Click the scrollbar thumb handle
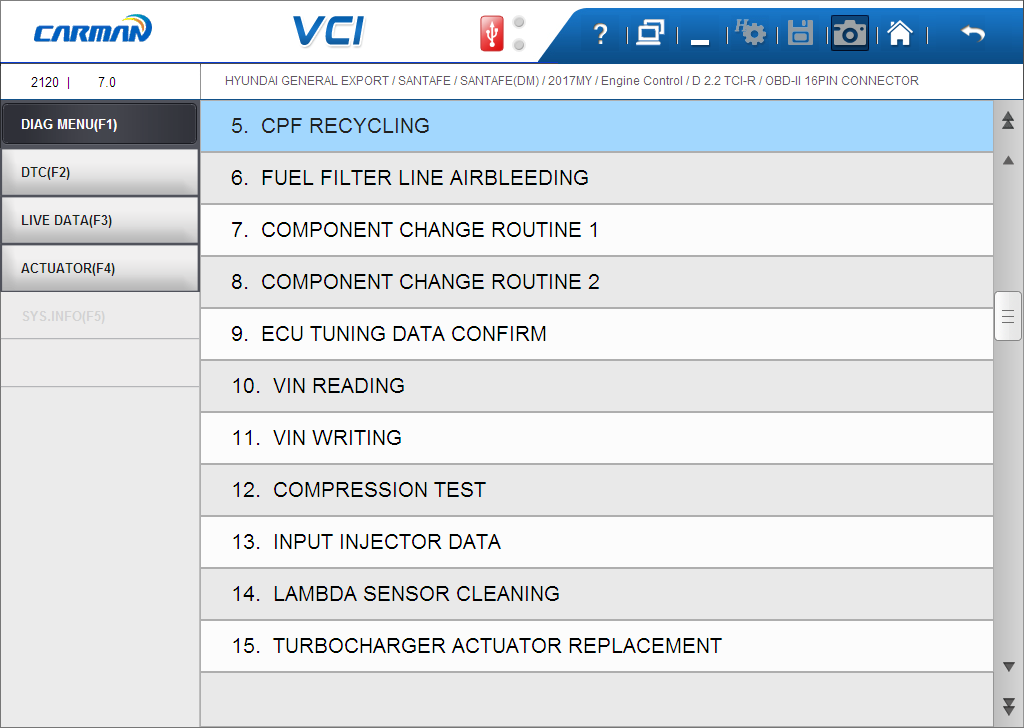The height and width of the screenshot is (728, 1024). click(1008, 316)
